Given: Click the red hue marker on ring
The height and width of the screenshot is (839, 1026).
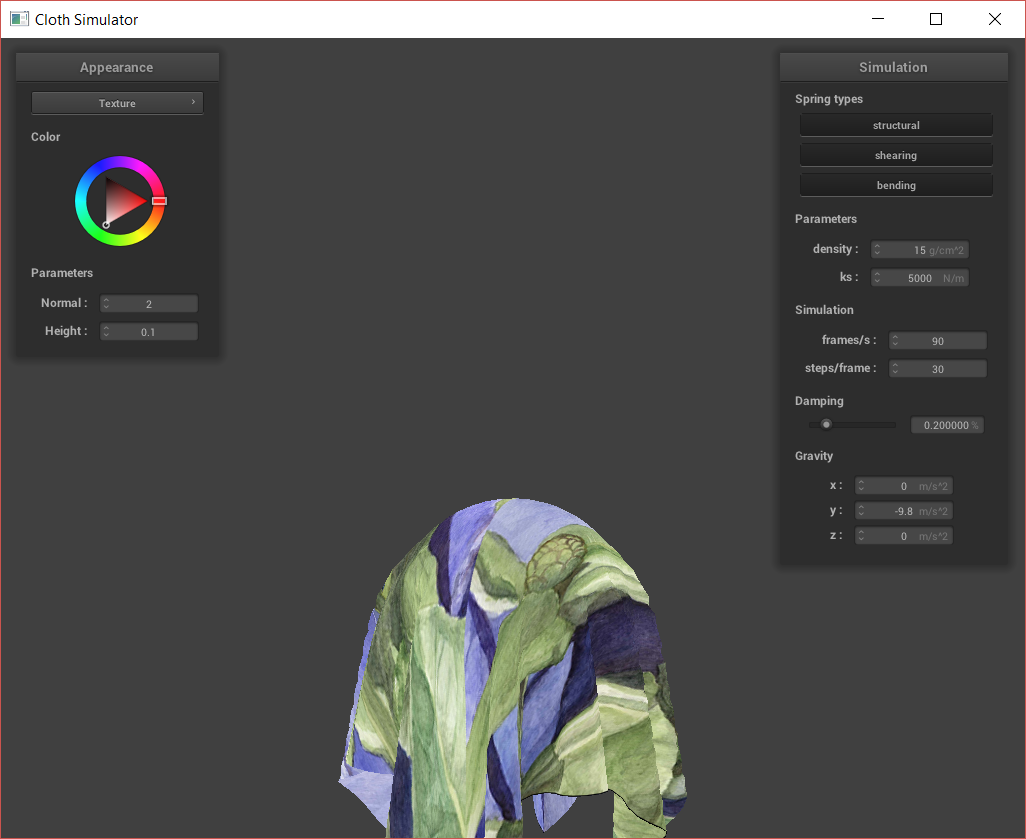Looking at the screenshot, I should click(x=159, y=201).
